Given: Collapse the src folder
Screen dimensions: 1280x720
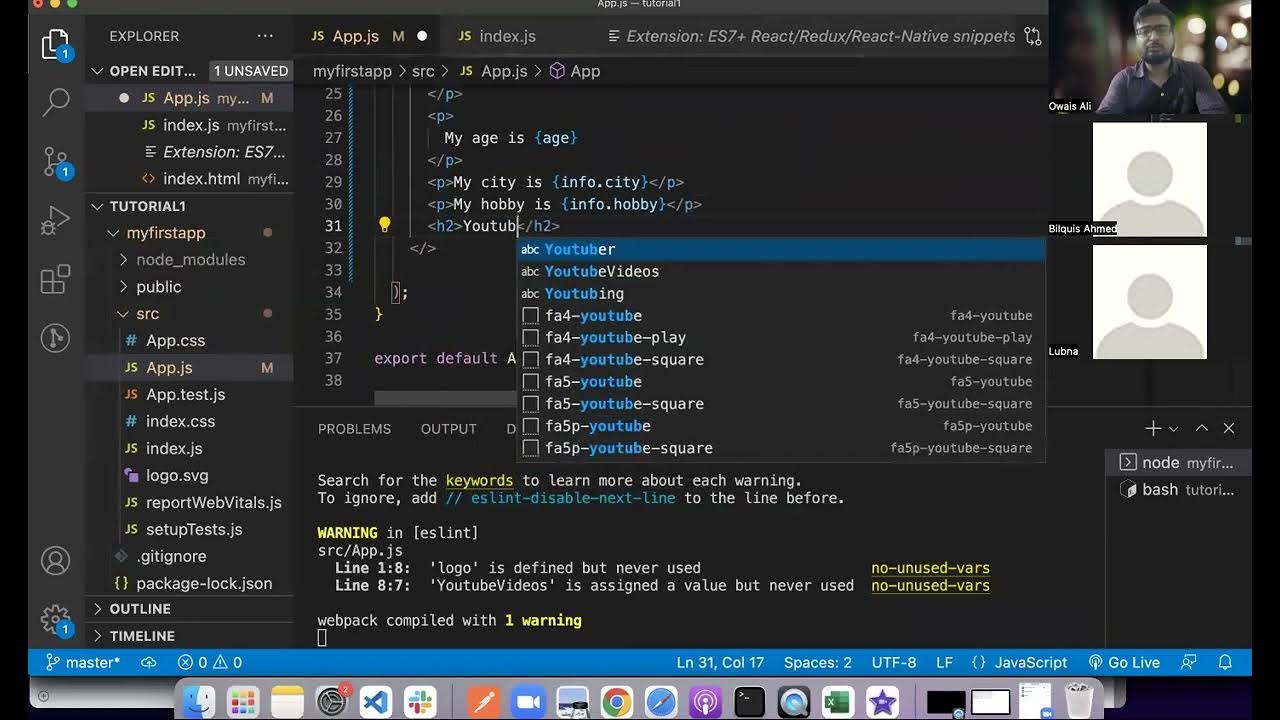Looking at the screenshot, I should (x=124, y=314).
